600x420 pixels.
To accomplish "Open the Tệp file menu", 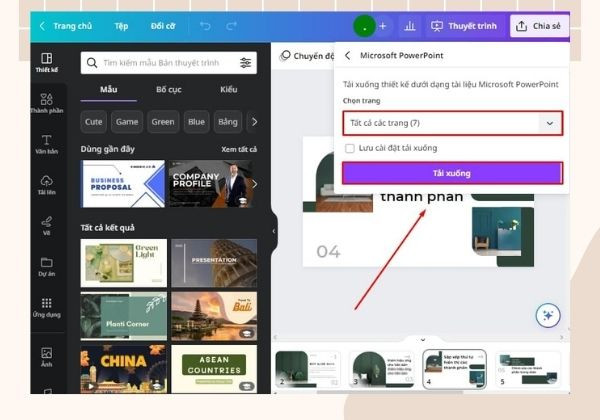I will pos(121,26).
